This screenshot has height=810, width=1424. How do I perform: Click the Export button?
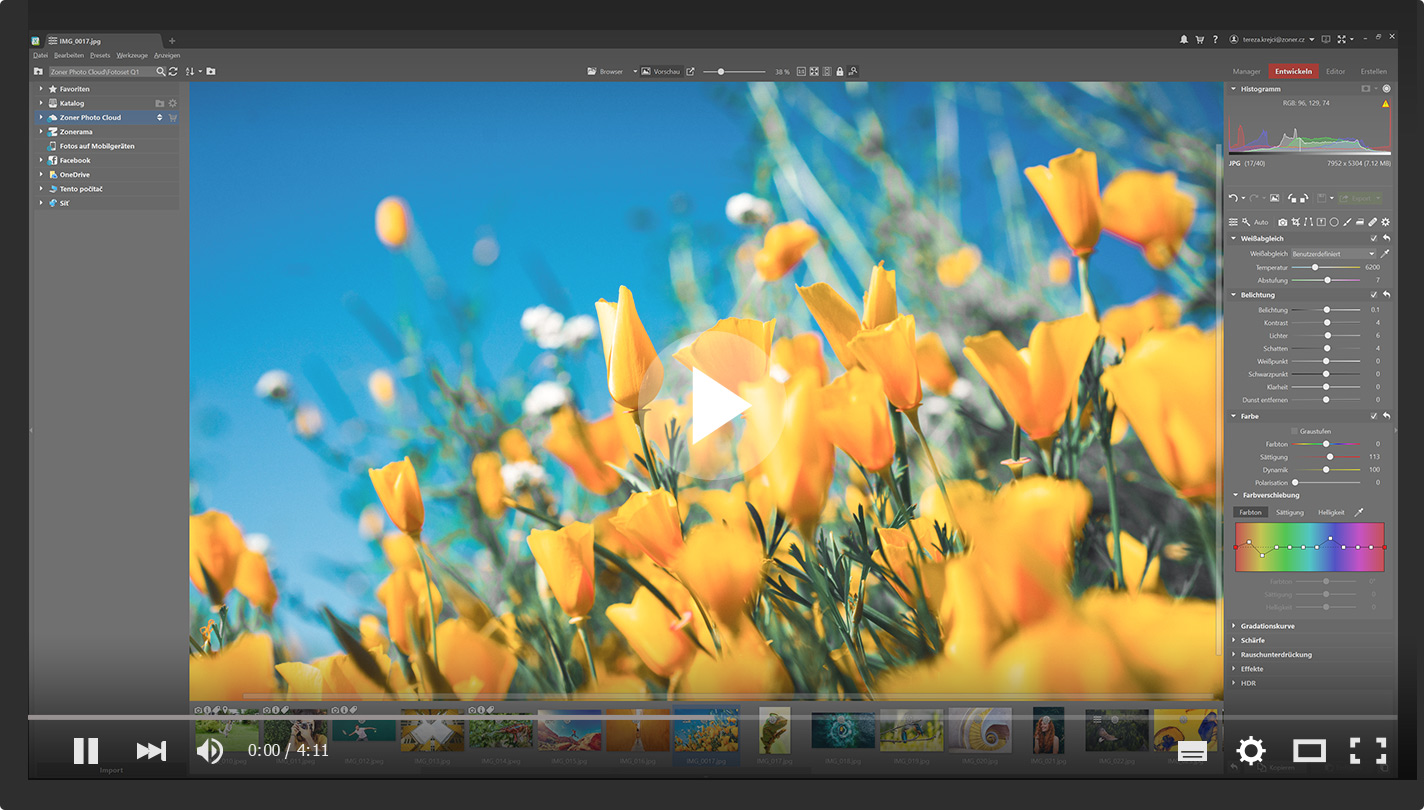(1361, 198)
